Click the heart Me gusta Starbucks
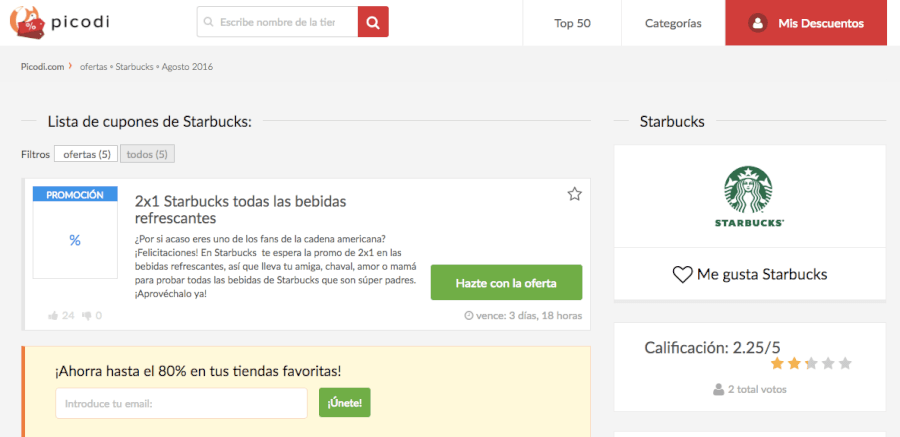Screen dimensions: 900x437 [x=683, y=274]
